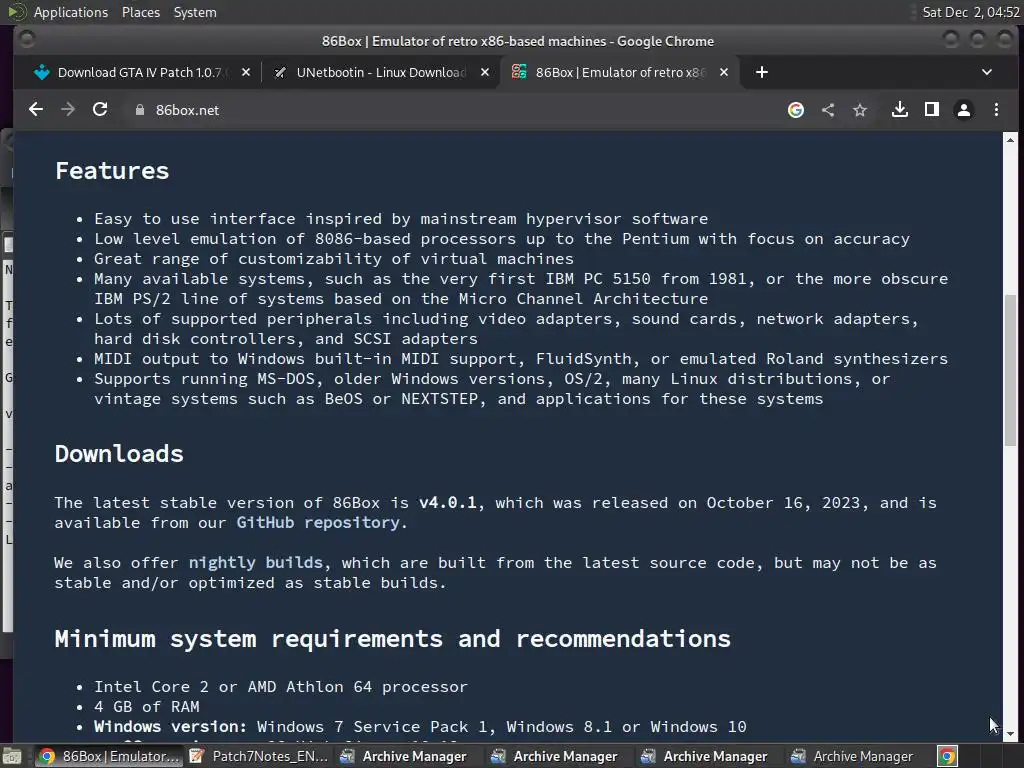
Task: Close the UNetbootin tab
Action: click(485, 72)
